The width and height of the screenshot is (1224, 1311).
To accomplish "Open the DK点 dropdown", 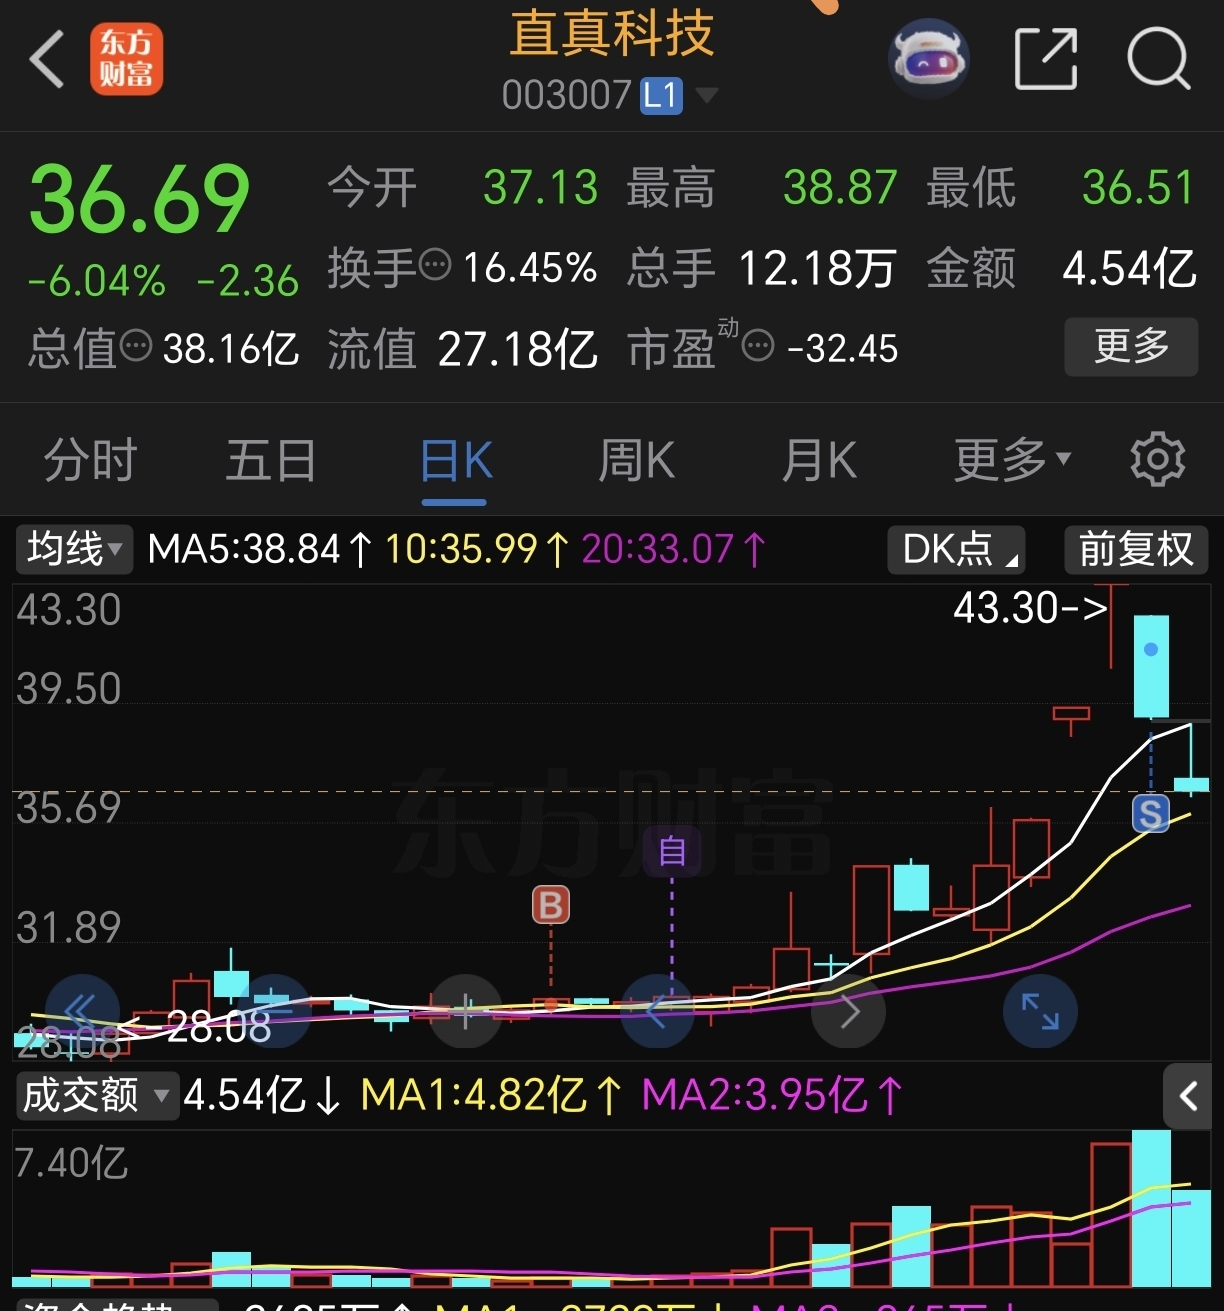I will point(956,549).
